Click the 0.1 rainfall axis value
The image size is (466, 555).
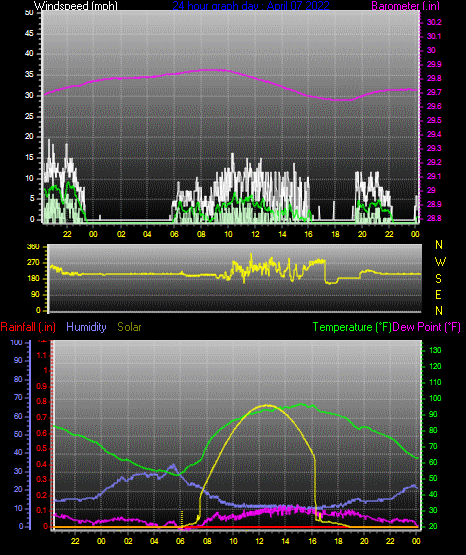tap(42, 510)
